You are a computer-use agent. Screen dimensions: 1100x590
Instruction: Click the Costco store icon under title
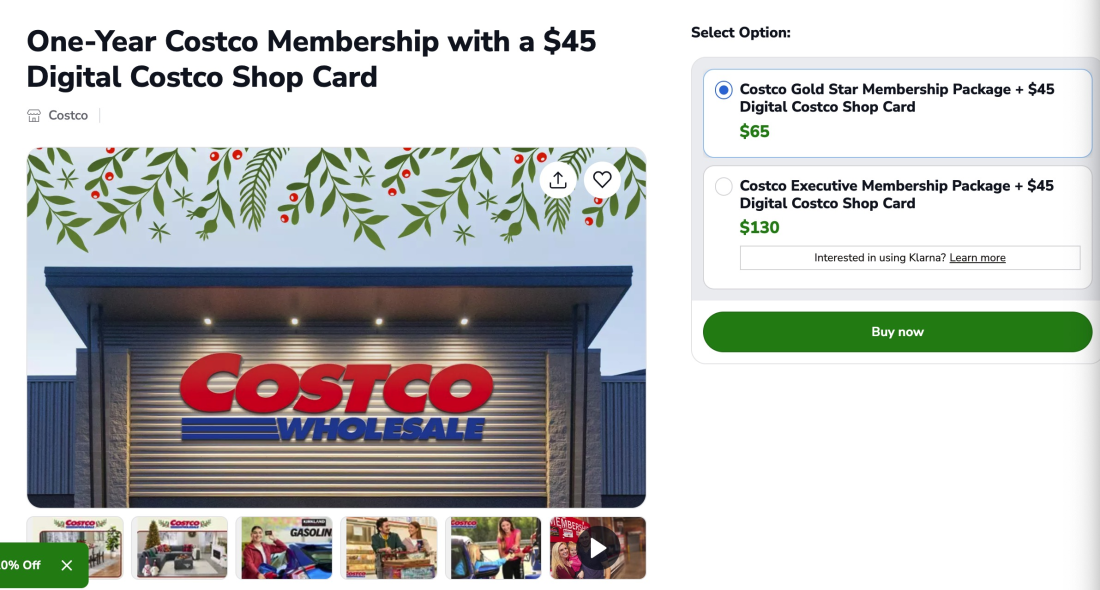click(x=34, y=116)
